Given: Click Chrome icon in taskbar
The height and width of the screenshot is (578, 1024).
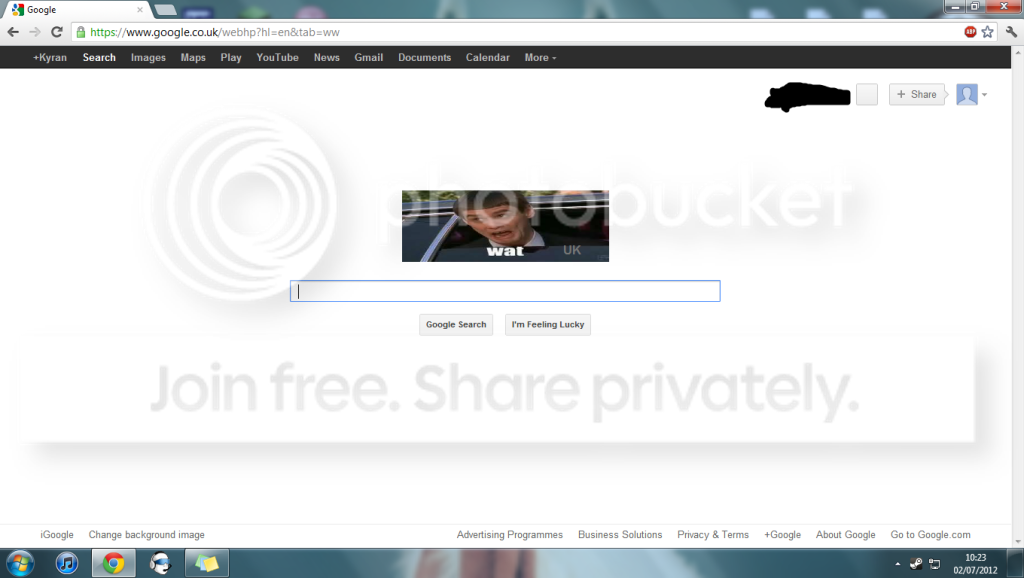Looking at the screenshot, I should (114, 563).
